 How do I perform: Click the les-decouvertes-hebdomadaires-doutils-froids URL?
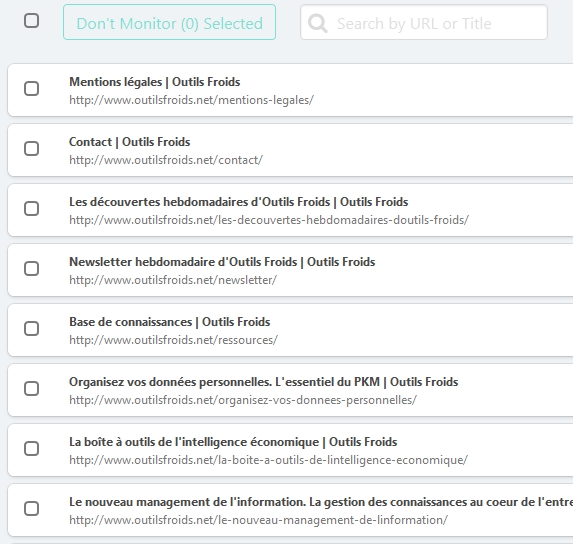pyautogui.click(x=269, y=220)
